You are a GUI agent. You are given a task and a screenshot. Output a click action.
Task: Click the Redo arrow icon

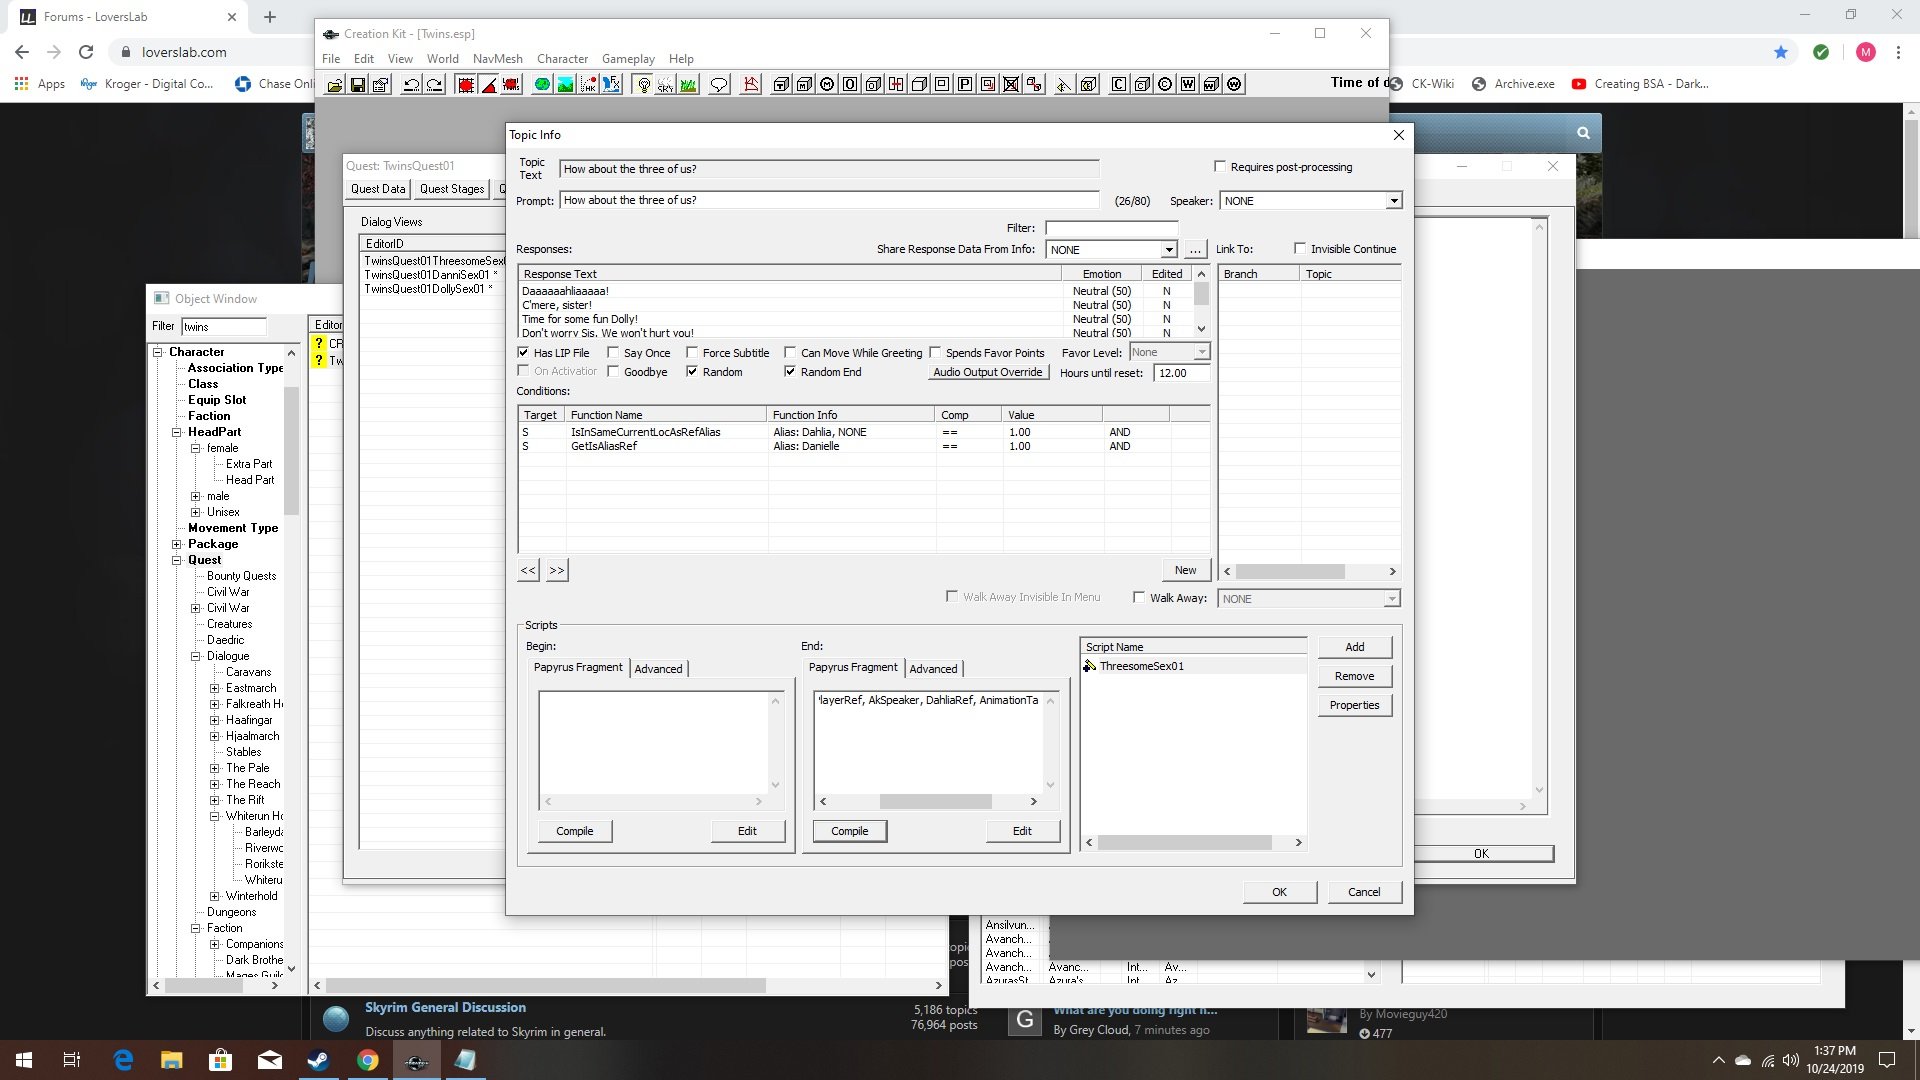(x=434, y=85)
